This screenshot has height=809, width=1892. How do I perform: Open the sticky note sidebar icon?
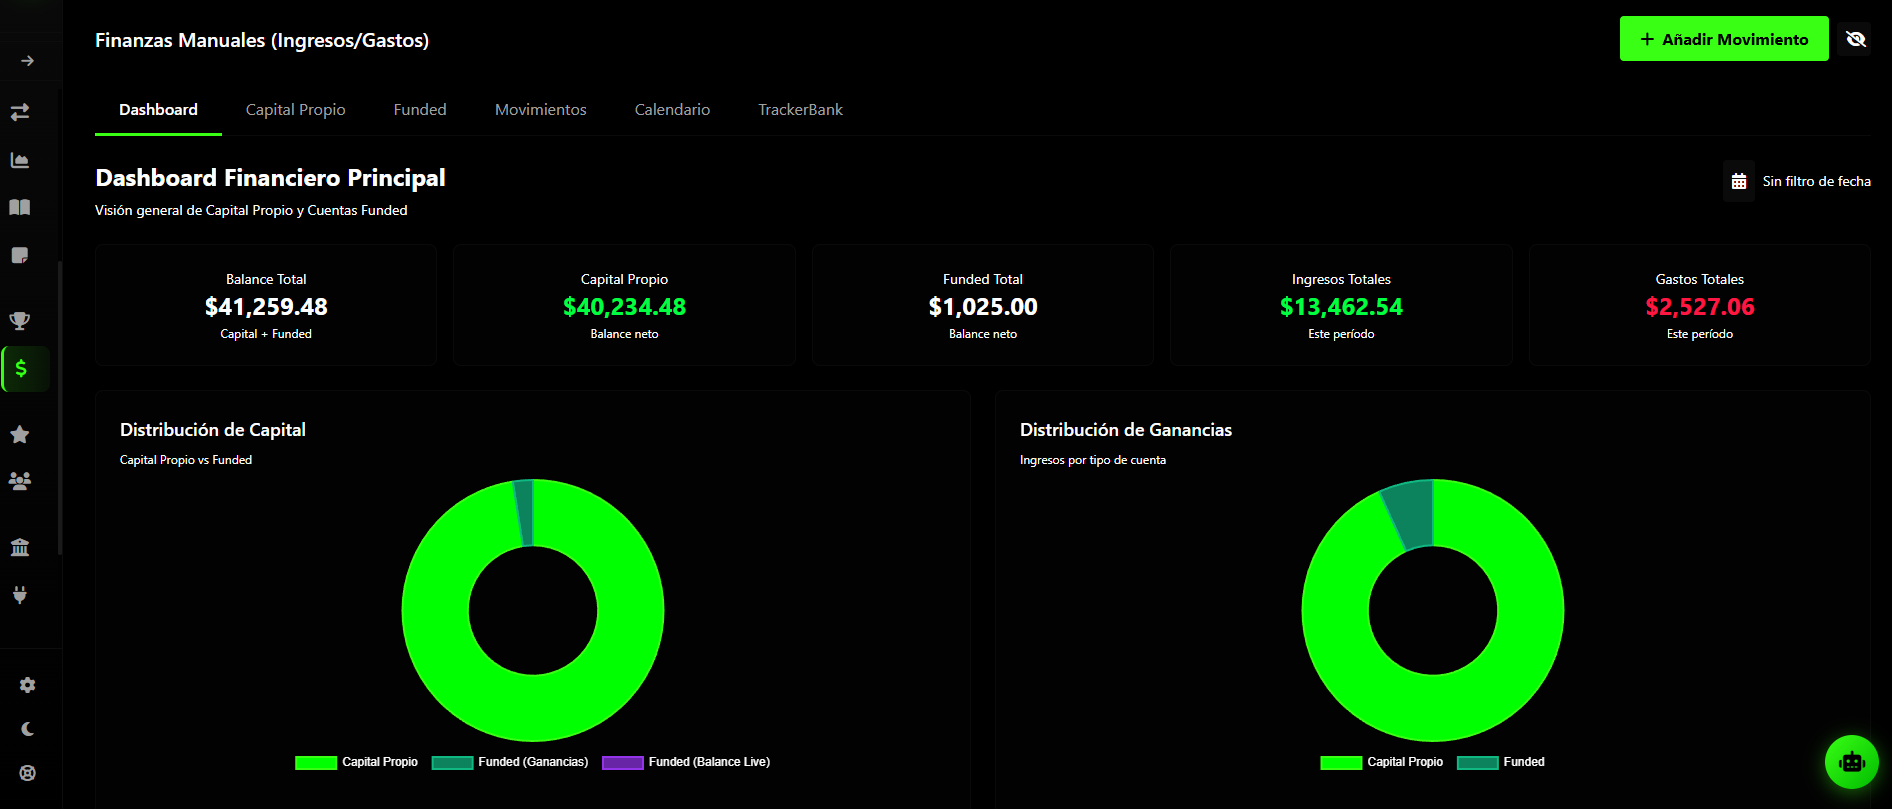tap(20, 255)
